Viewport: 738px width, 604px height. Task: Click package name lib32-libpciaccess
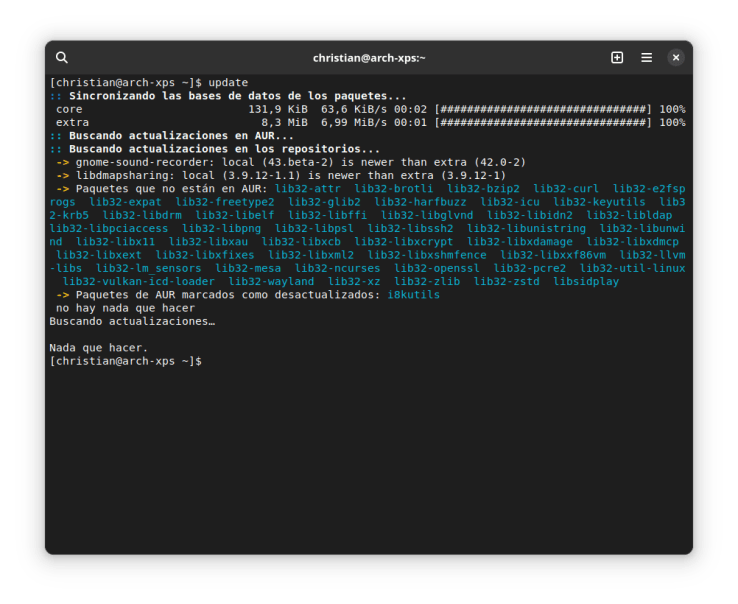109,228
